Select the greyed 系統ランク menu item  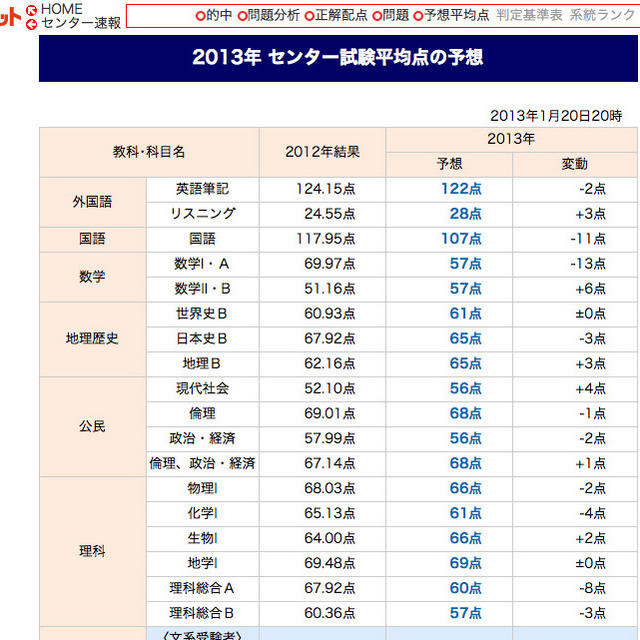pos(602,16)
